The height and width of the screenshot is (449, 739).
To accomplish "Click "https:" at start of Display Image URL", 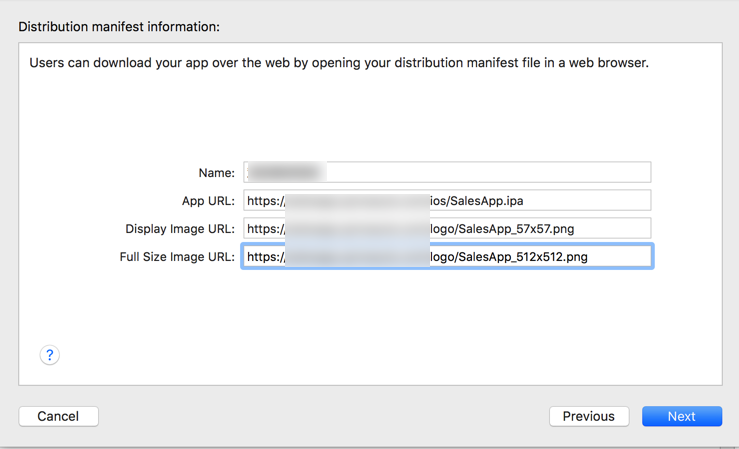I will coord(265,229).
